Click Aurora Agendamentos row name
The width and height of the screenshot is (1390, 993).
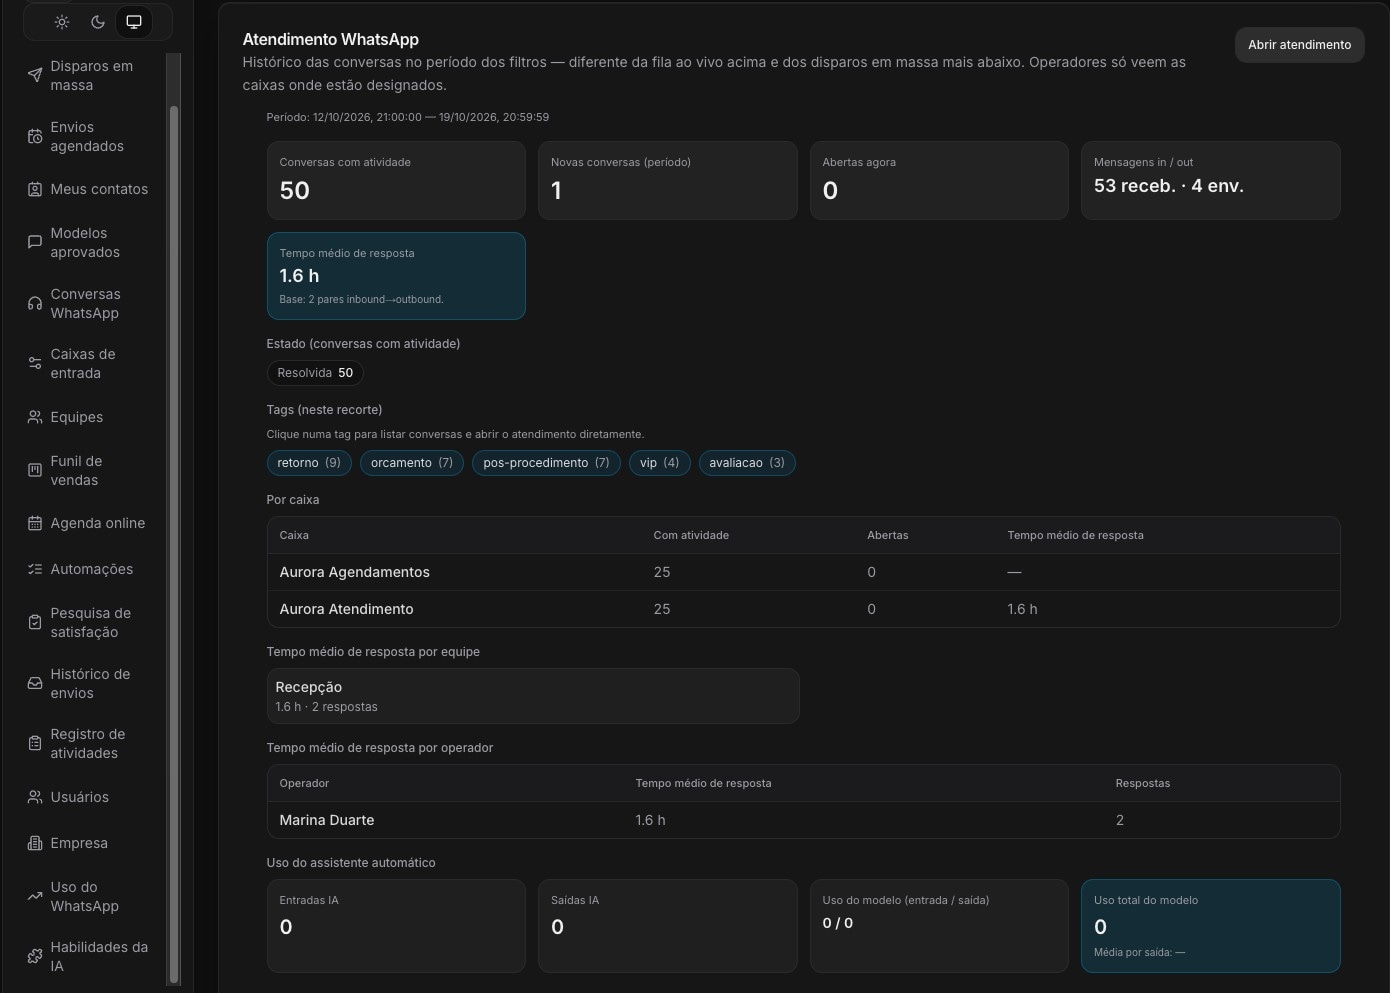tap(355, 572)
